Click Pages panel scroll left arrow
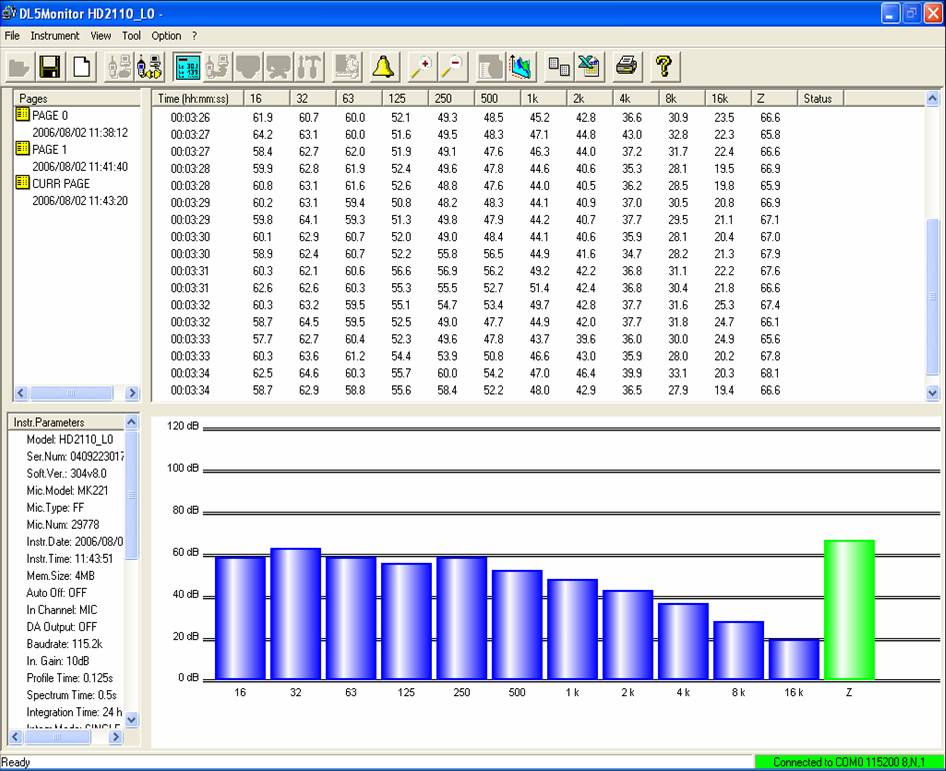Viewport: 946px width, 771px height. point(21,393)
